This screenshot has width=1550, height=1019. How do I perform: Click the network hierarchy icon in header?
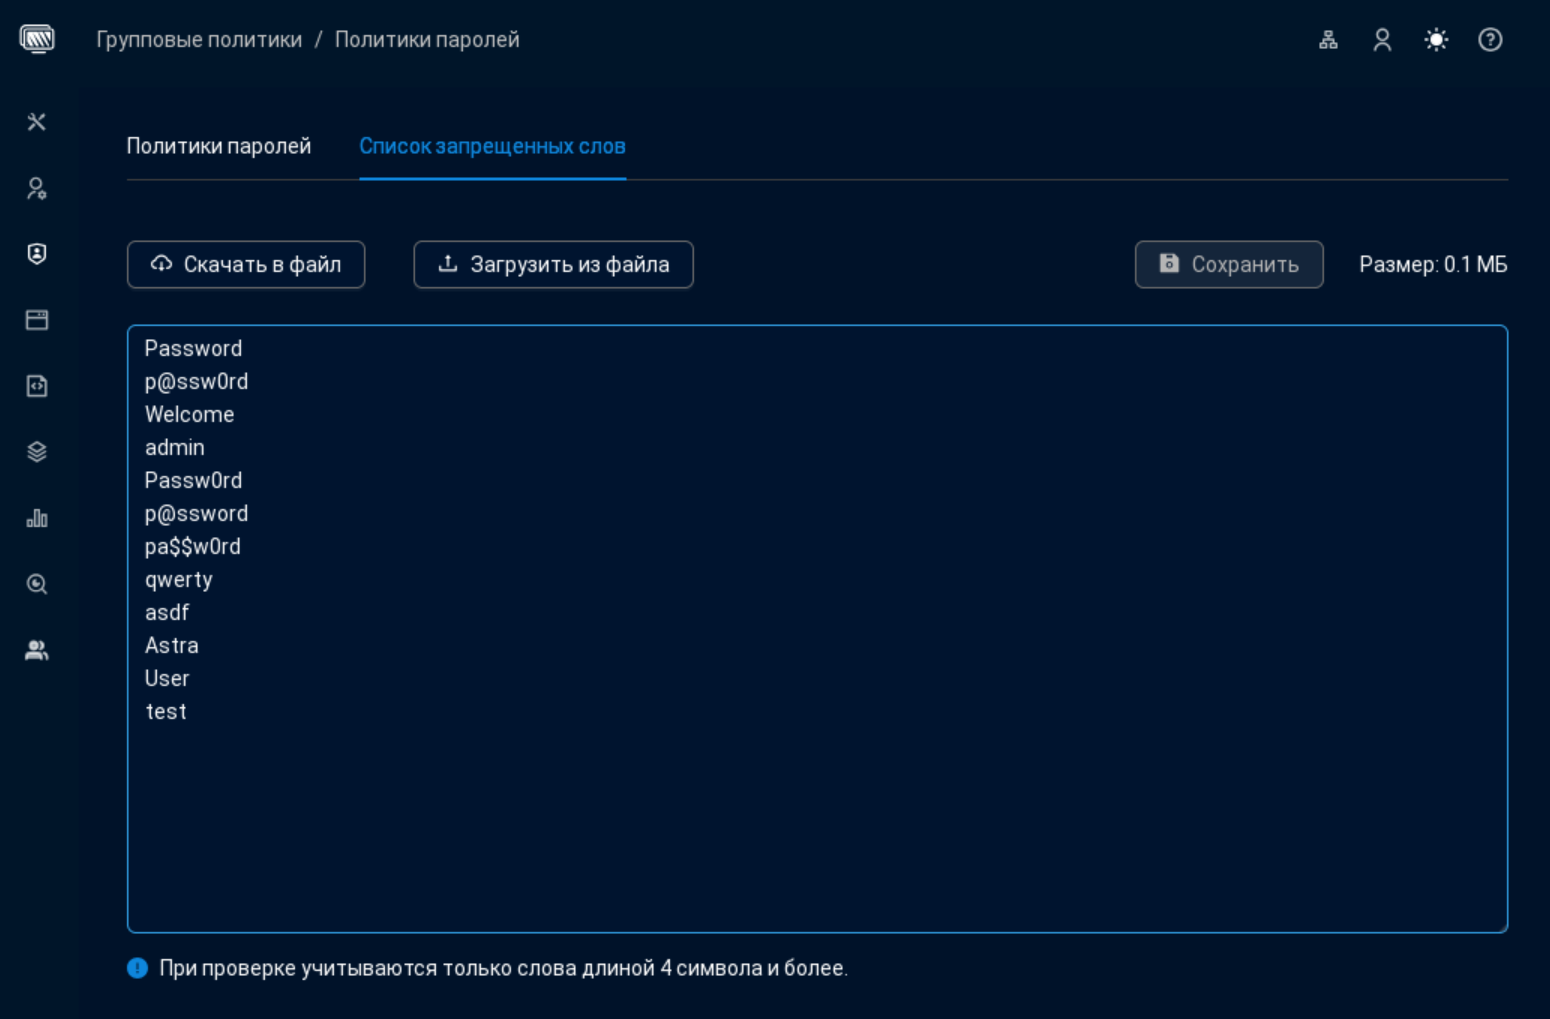click(1328, 40)
